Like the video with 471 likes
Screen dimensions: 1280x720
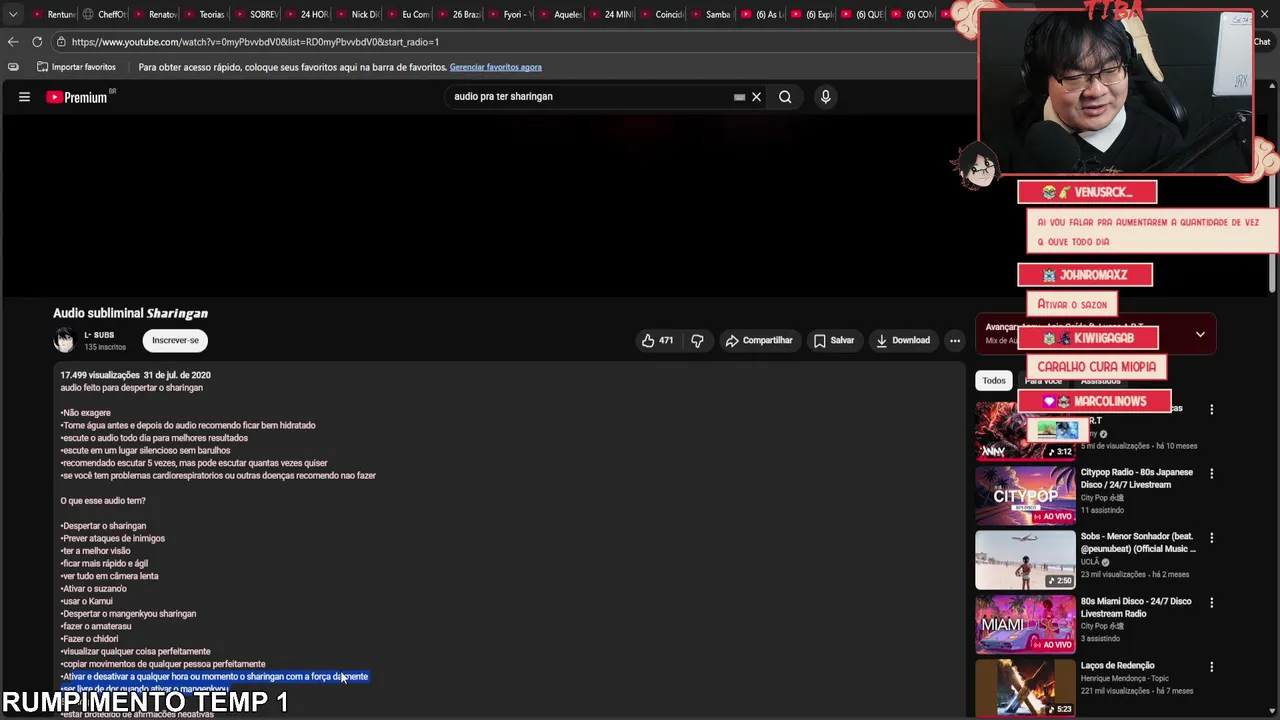(x=657, y=340)
